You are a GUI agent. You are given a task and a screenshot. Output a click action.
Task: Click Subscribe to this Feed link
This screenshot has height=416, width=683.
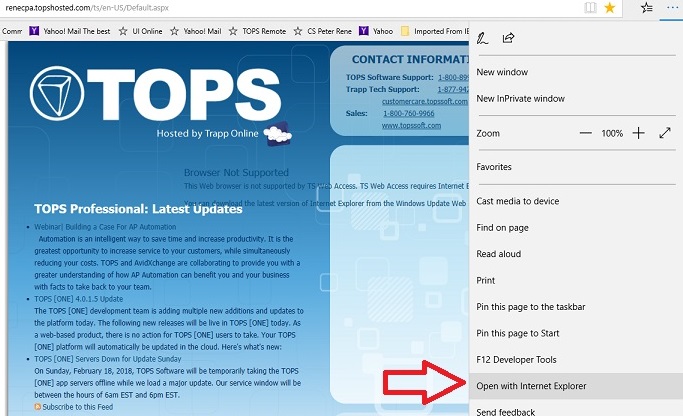click(x=78, y=407)
